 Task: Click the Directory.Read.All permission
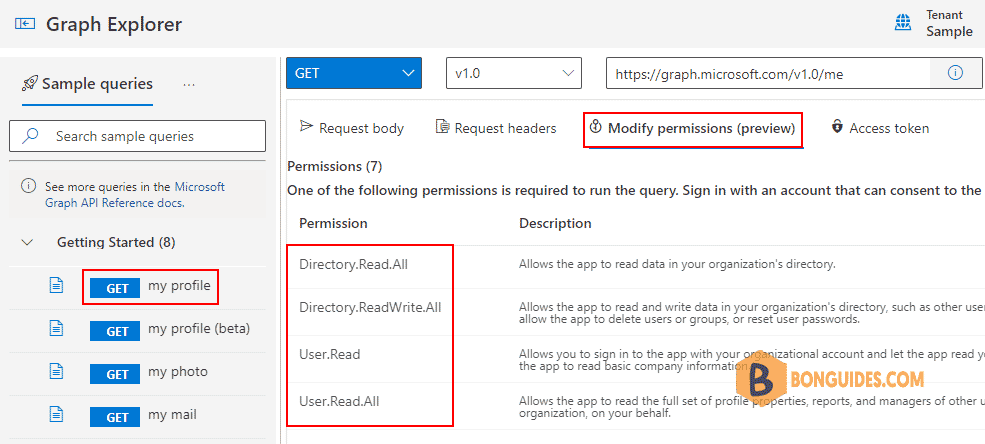click(354, 264)
